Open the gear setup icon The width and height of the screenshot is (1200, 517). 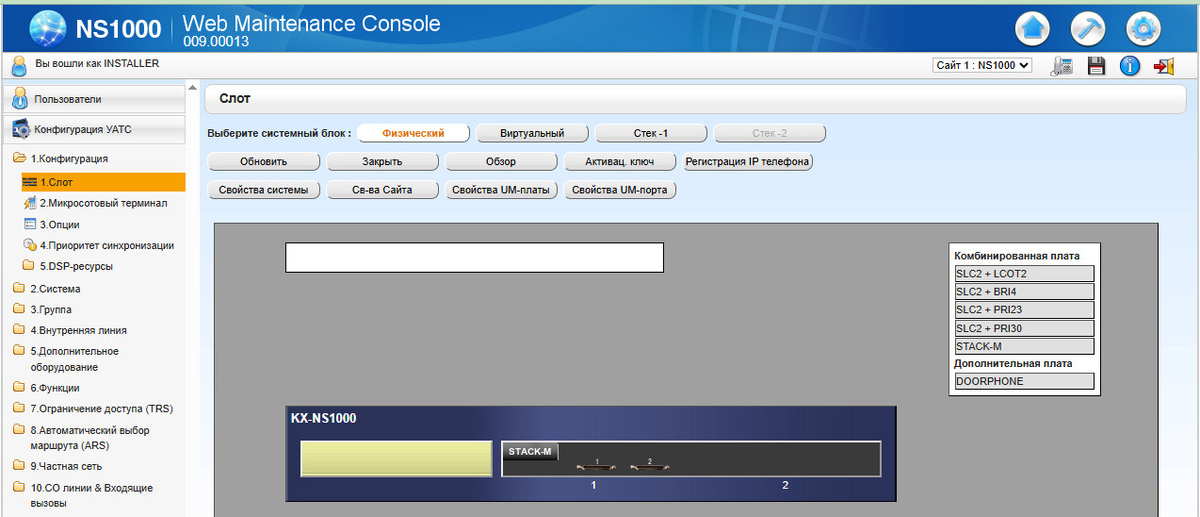click(1143, 28)
